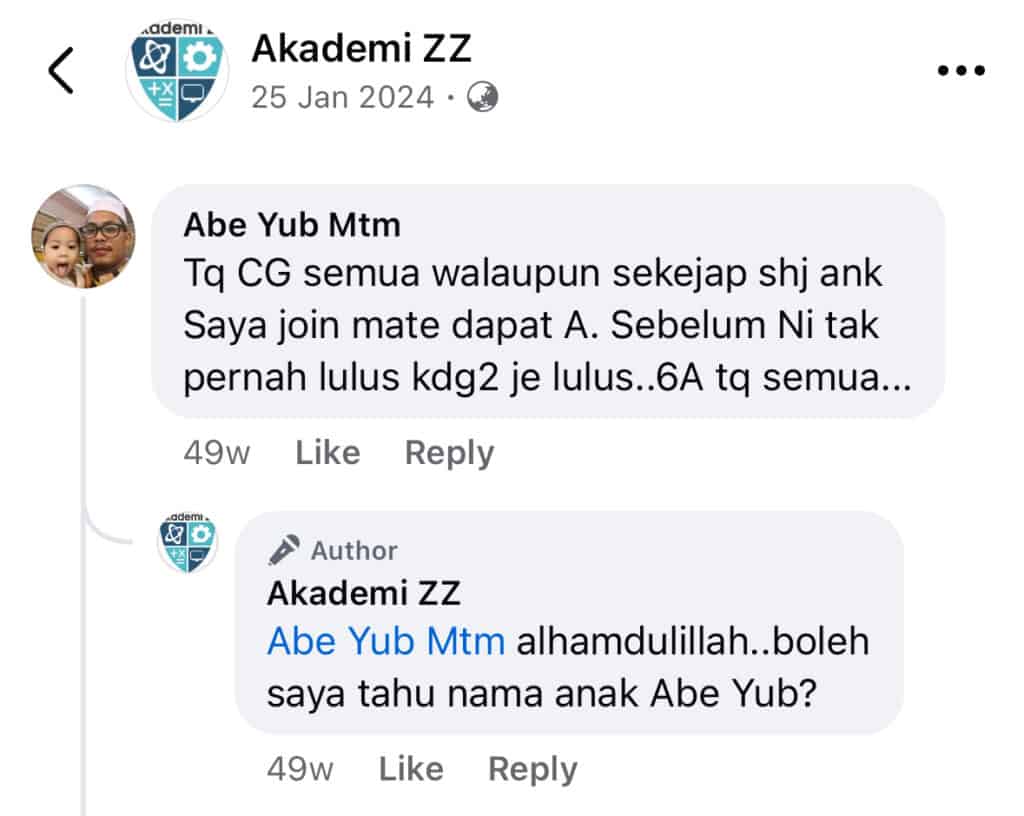1024x816 pixels.
Task: Open Akademi ZZ page title in header
Action: point(361,48)
